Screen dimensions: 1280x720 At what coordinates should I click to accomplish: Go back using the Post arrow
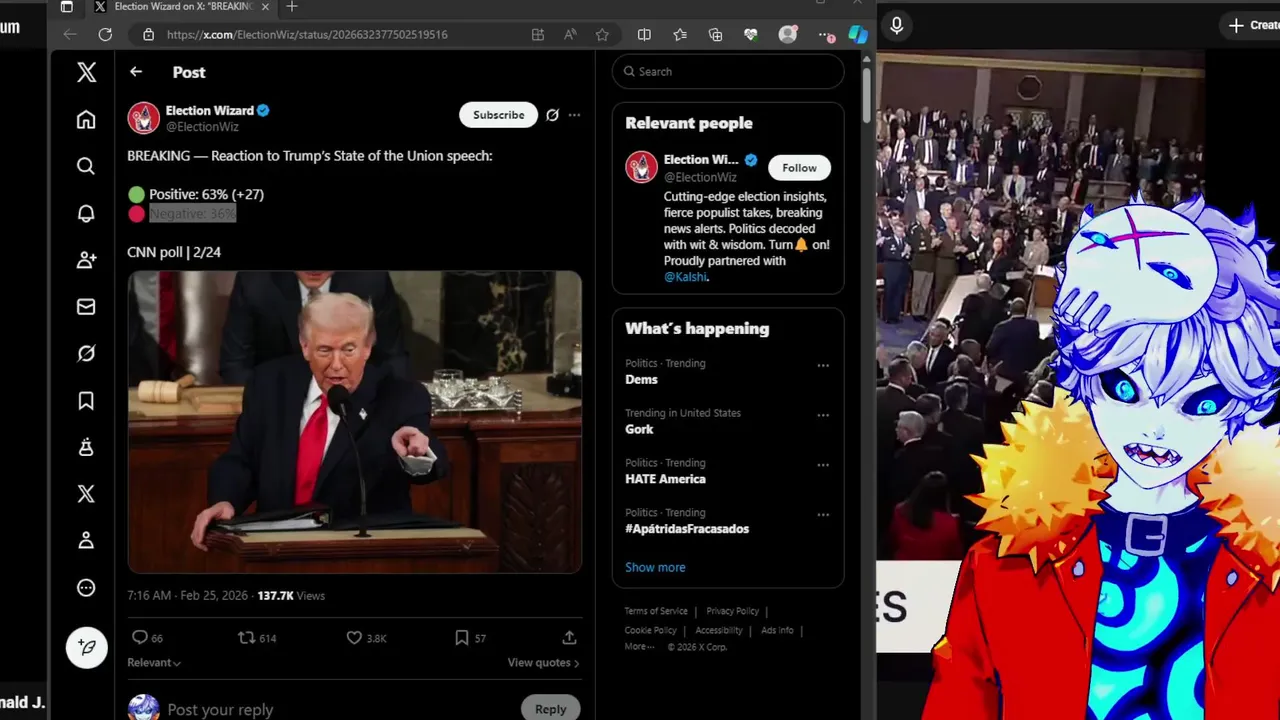[136, 72]
